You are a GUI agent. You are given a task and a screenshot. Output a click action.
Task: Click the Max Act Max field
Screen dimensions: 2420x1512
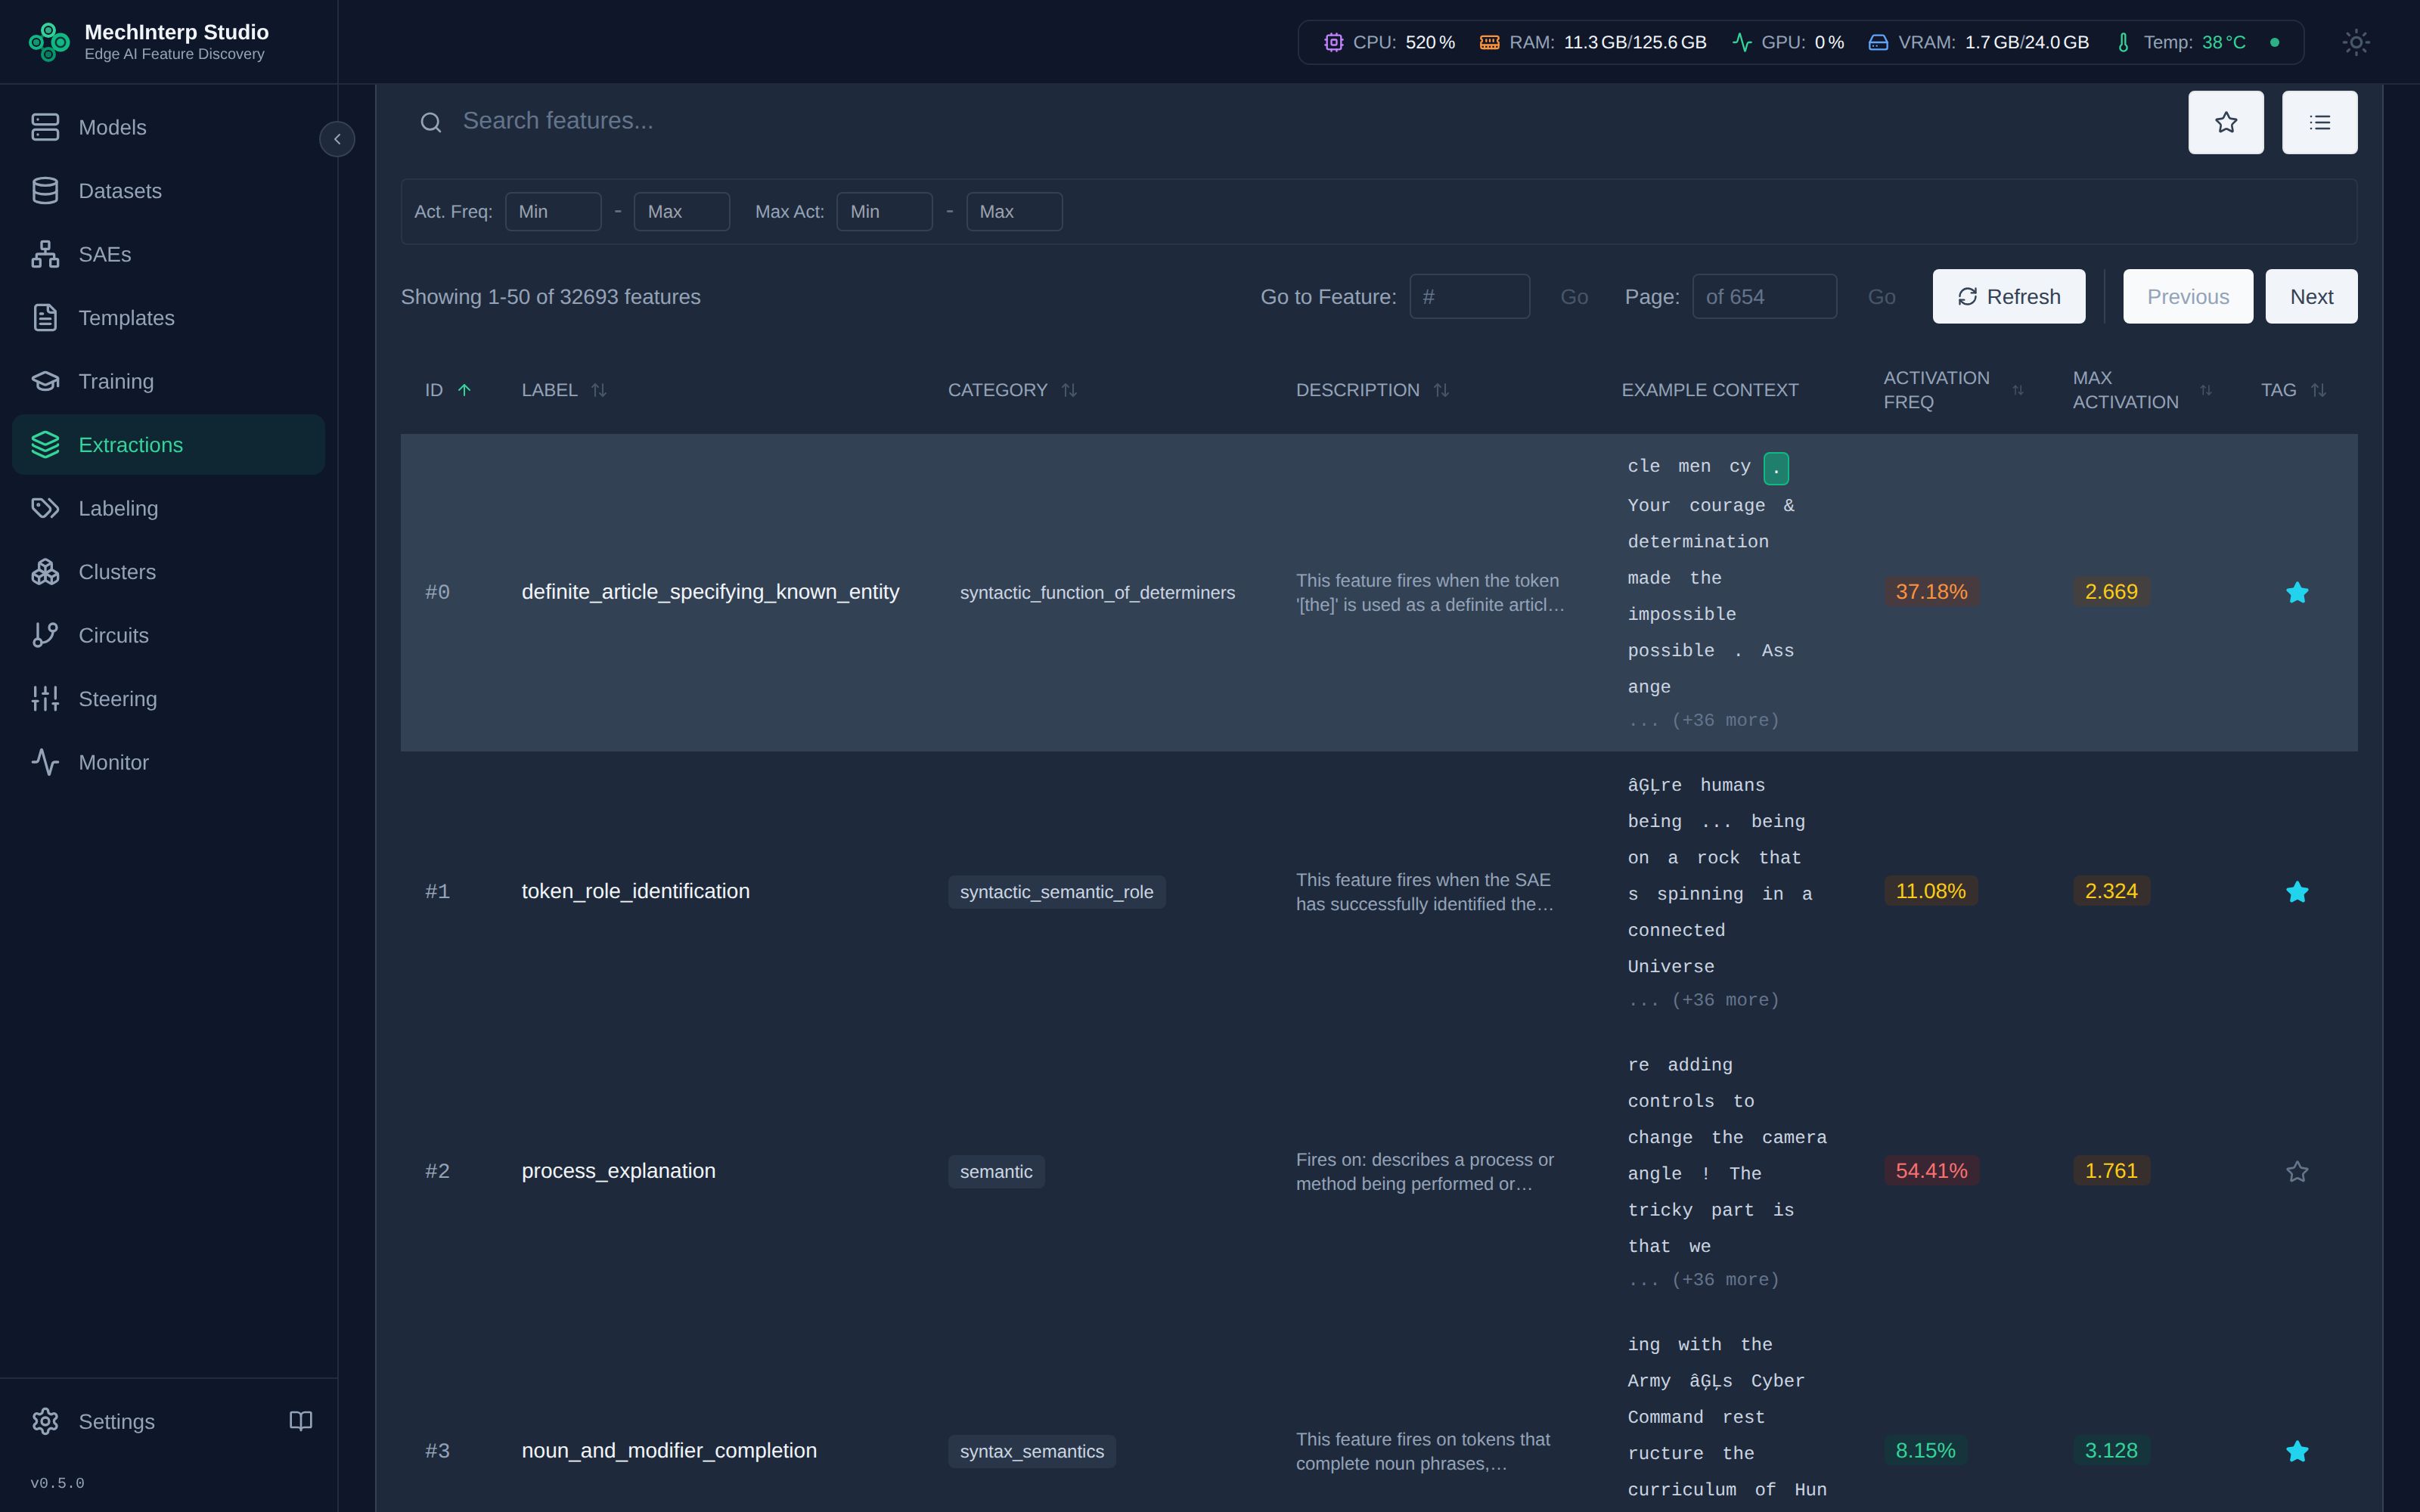pyautogui.click(x=1014, y=212)
